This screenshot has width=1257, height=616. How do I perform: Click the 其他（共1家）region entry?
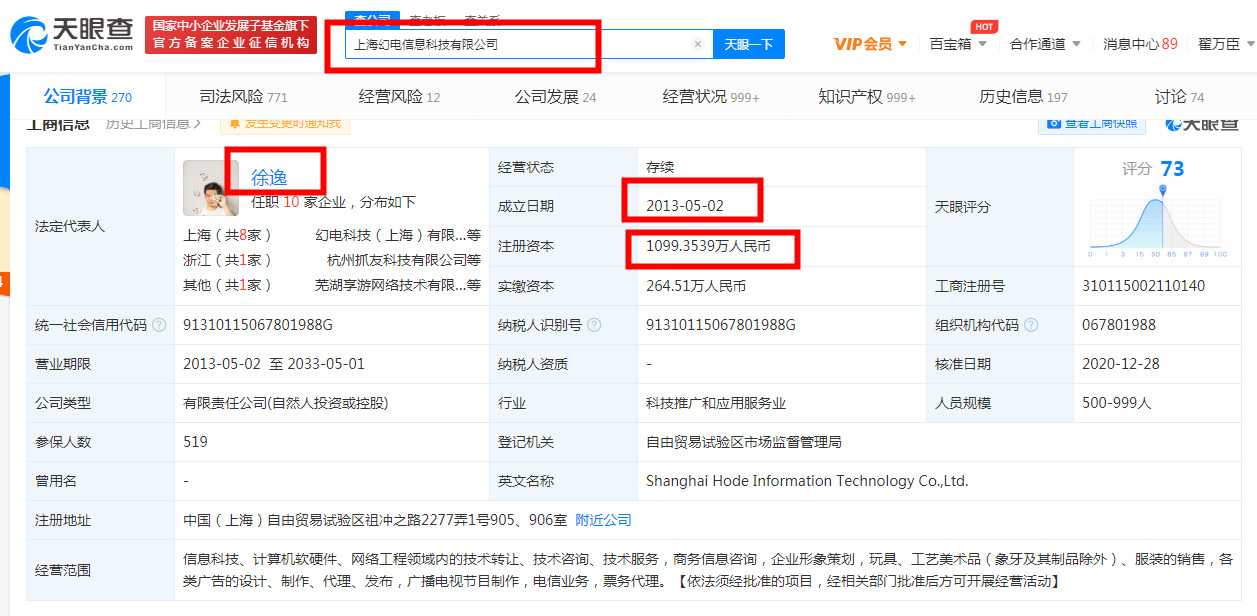click(x=228, y=285)
